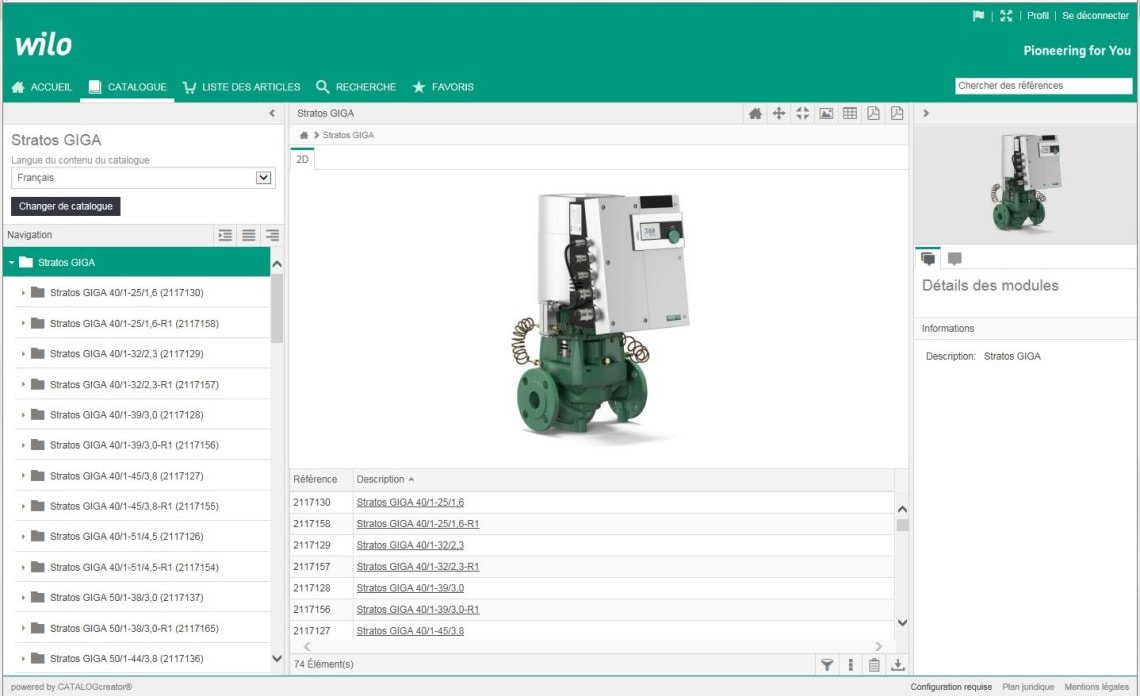Click folder icon of Stratos GIGA 40/1-39/3,0 (2117128)
Viewport: 1140px width, 696px height.
click(38, 415)
